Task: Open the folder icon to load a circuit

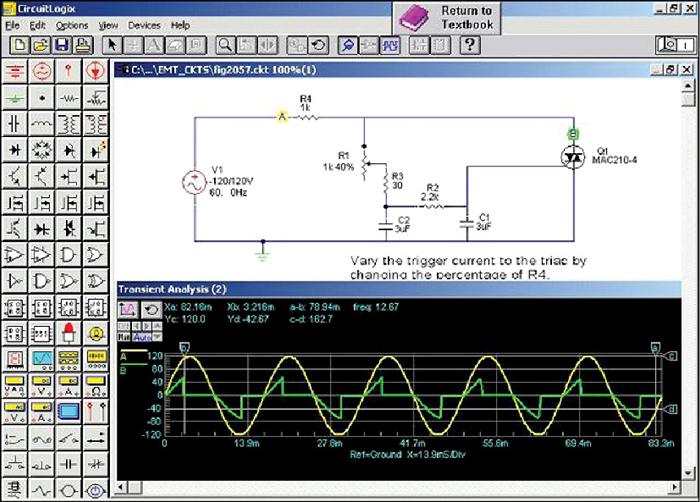Action: (41, 45)
